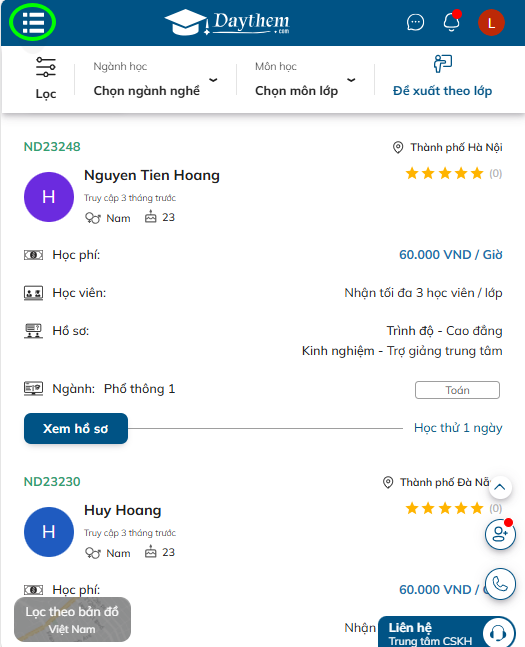525x647 pixels.
Task: Click the Học thử 1 ngày link
Action: (458, 428)
